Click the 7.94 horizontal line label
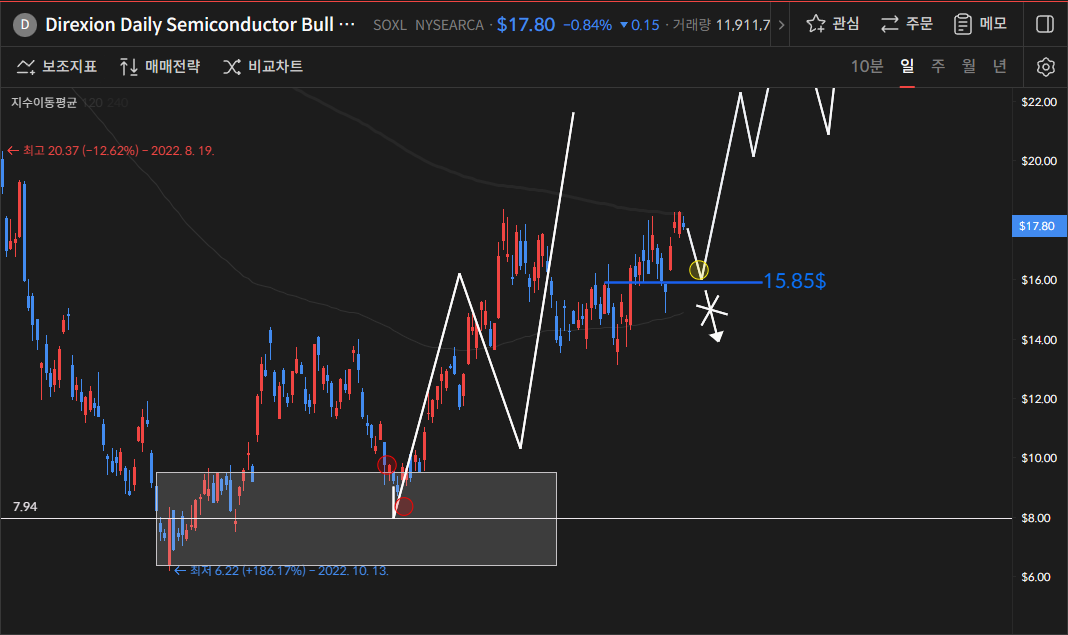This screenshot has height=635, width=1068. point(25,507)
